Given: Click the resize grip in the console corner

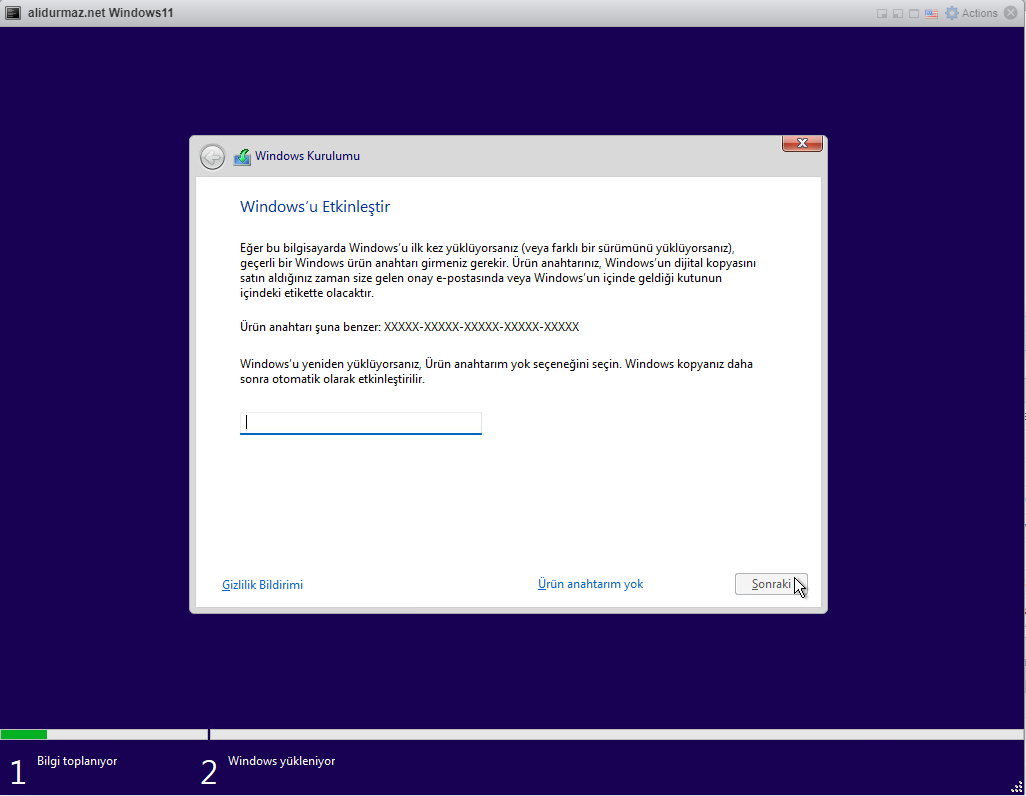Looking at the screenshot, I should click(1016, 787).
